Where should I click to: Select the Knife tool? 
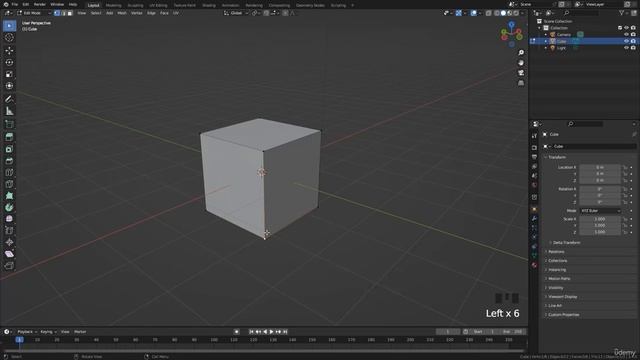coord(9,184)
